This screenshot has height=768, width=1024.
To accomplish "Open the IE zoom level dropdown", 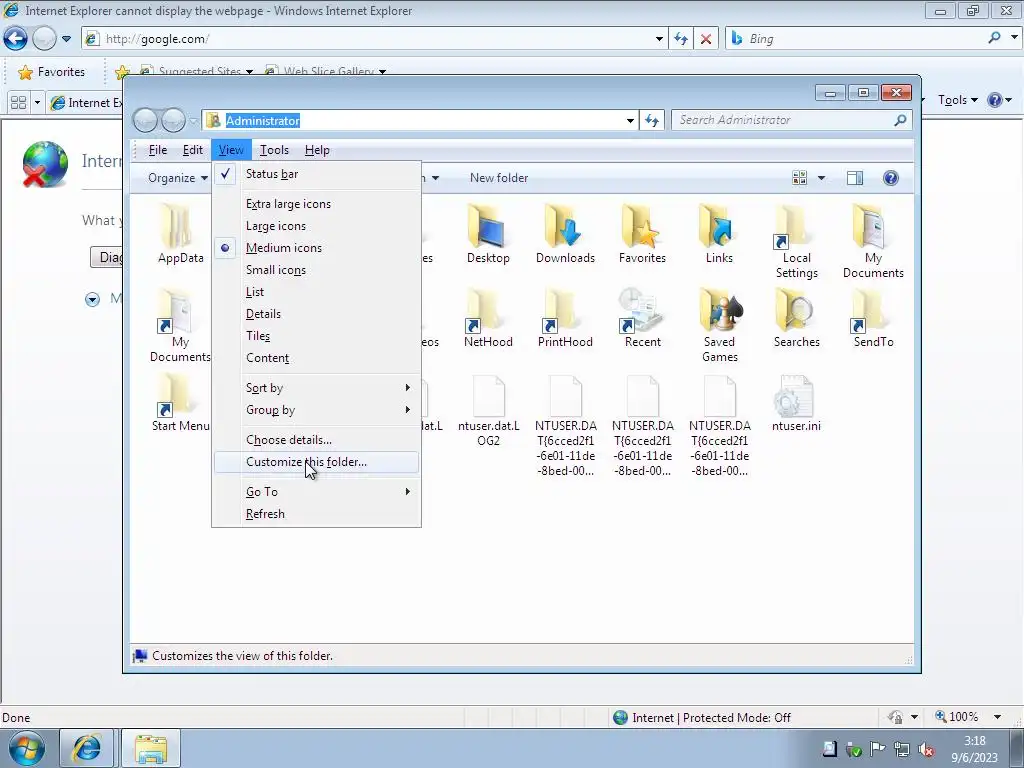I will pos(997,717).
